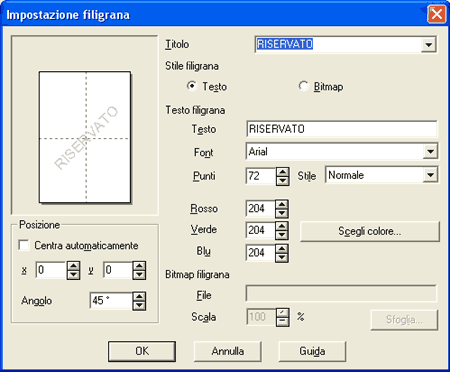Image resolution: width=450 pixels, height=372 pixels.
Task: Decrease the Blu value
Action: pos(282,257)
